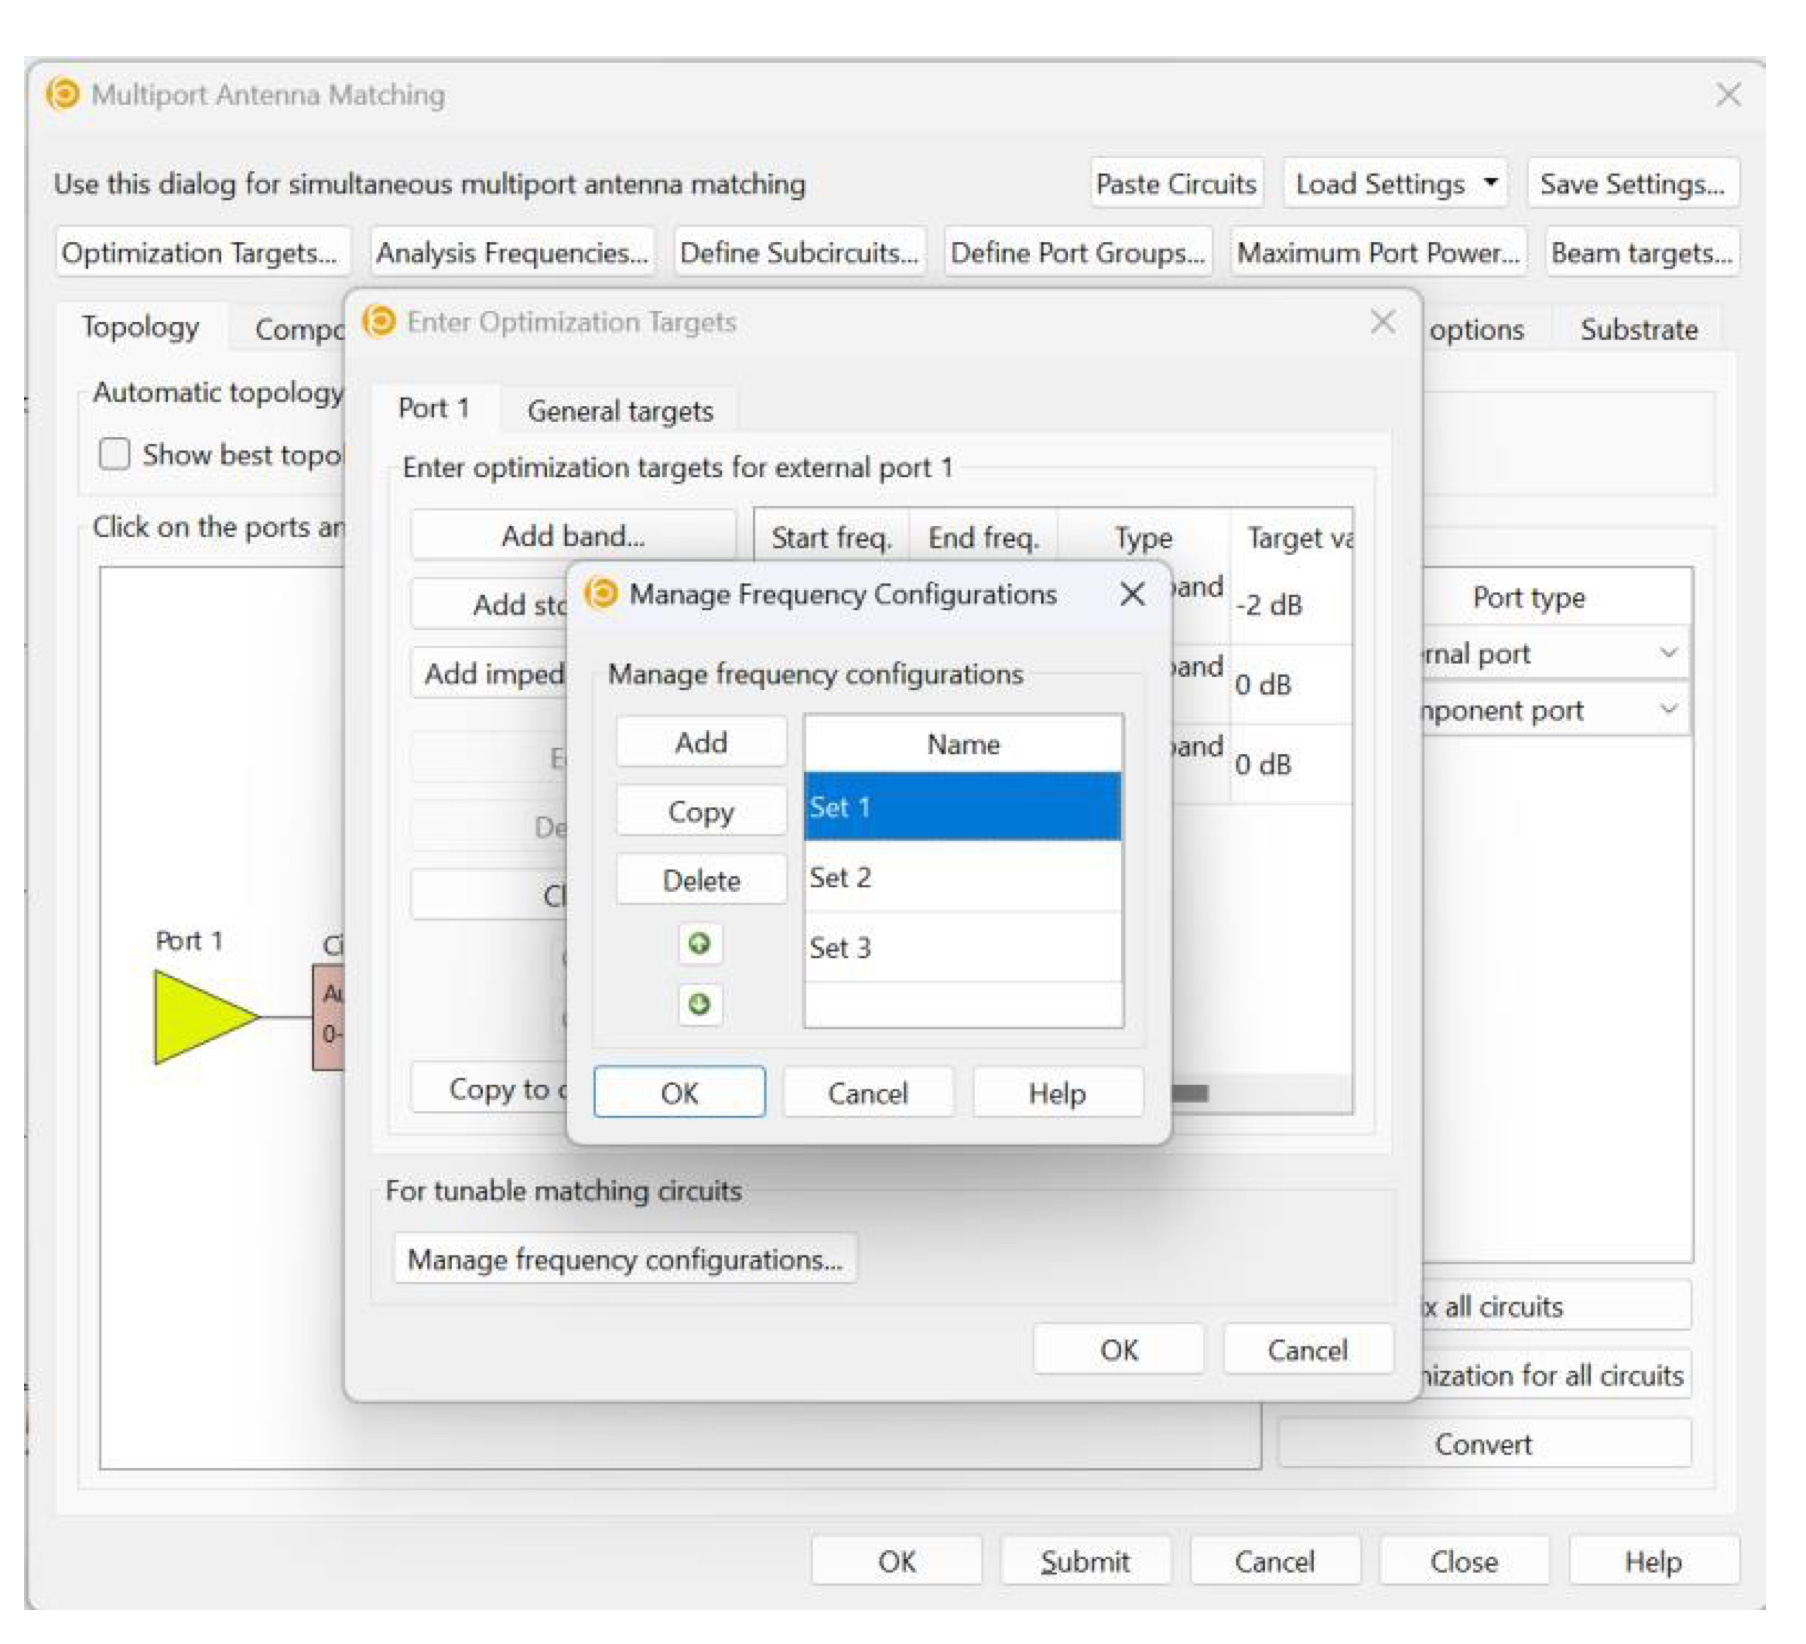
Task: Click the Enter Optimization Targets title icon
Action: [x=379, y=322]
